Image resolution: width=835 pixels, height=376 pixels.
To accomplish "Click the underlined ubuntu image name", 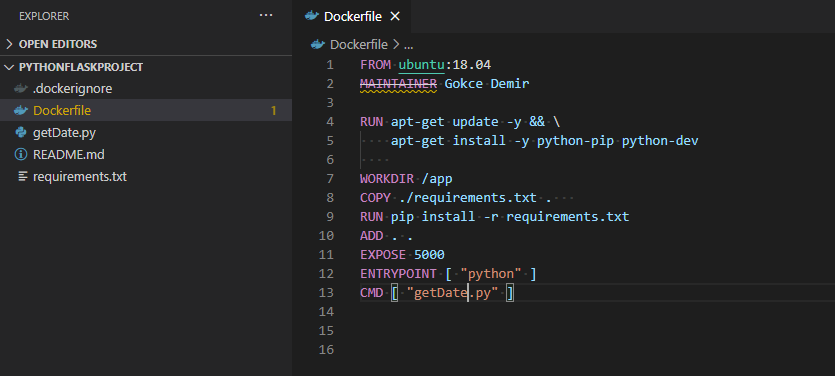I will 422,65.
